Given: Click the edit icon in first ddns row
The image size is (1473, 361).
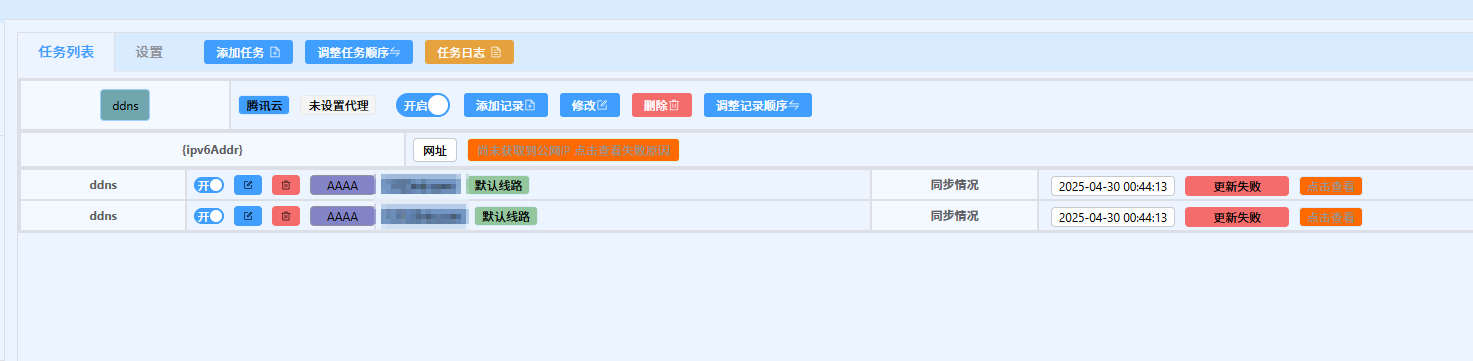Looking at the screenshot, I should pos(248,185).
